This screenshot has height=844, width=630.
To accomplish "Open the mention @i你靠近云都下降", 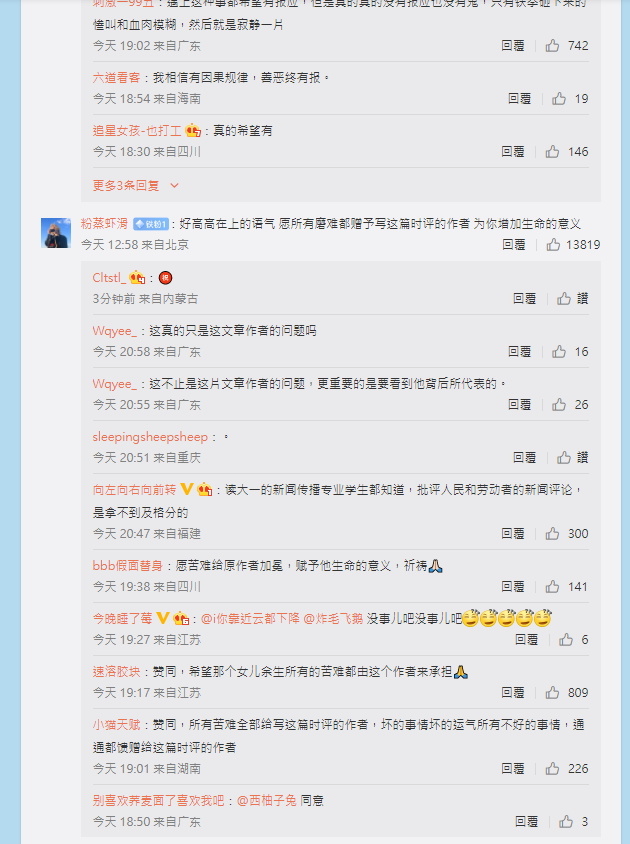I will pyautogui.click(x=250, y=618).
